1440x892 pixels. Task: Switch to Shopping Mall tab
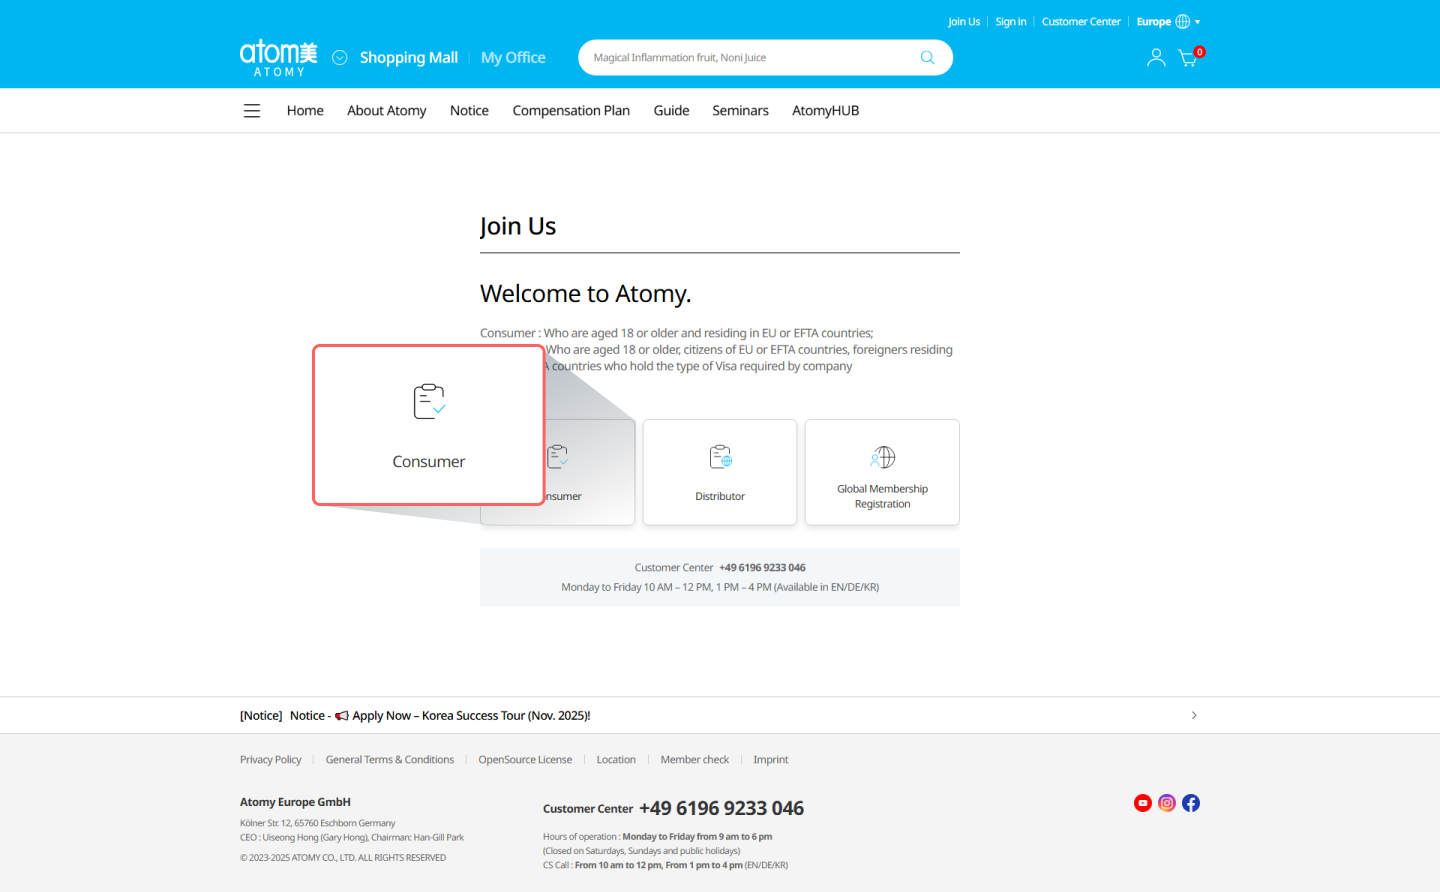(409, 58)
